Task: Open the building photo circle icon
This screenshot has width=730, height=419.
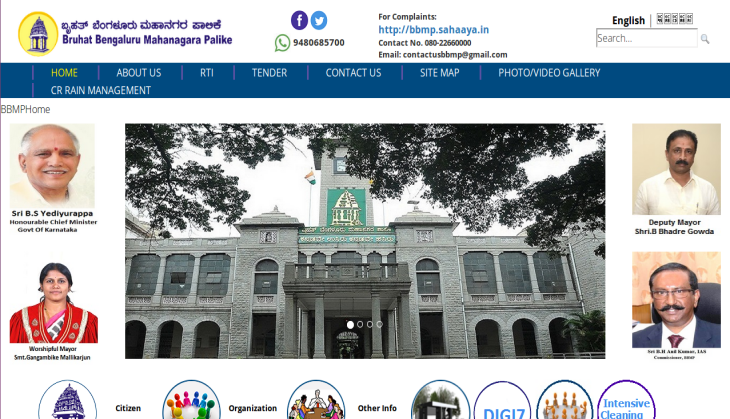Action: coord(440,400)
